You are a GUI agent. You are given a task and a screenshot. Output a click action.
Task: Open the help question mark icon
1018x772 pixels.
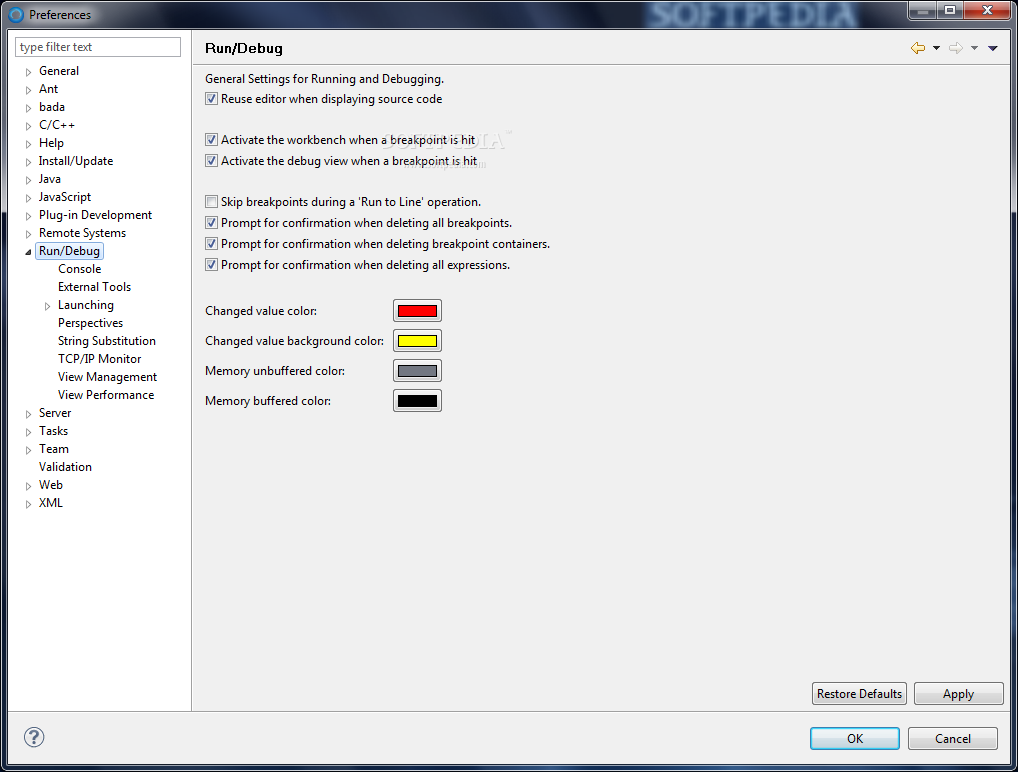[x=34, y=737]
